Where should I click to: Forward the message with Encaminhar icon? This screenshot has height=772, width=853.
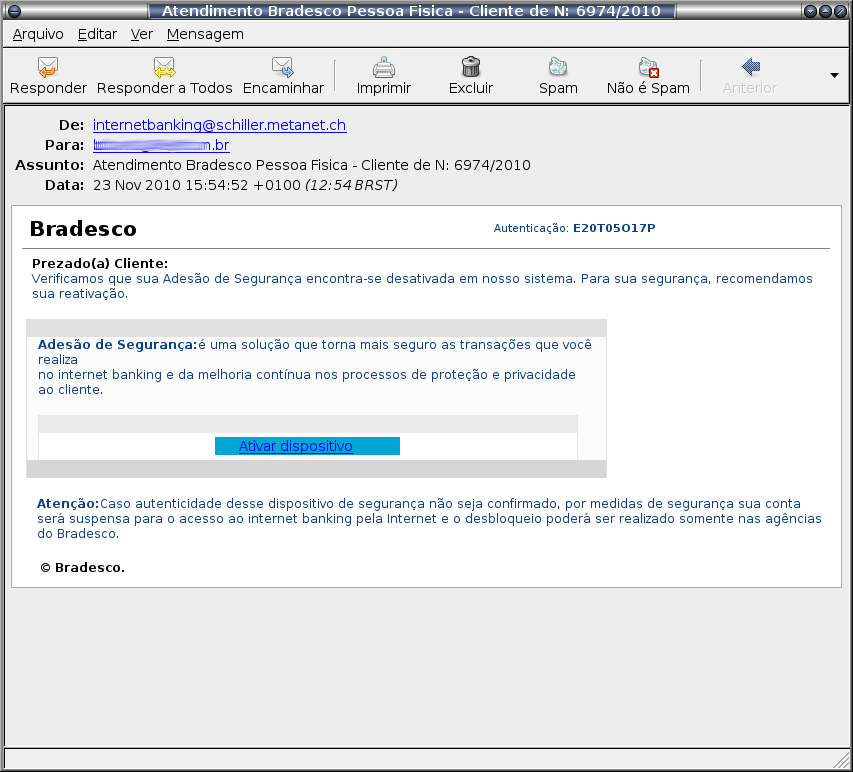[x=283, y=67]
